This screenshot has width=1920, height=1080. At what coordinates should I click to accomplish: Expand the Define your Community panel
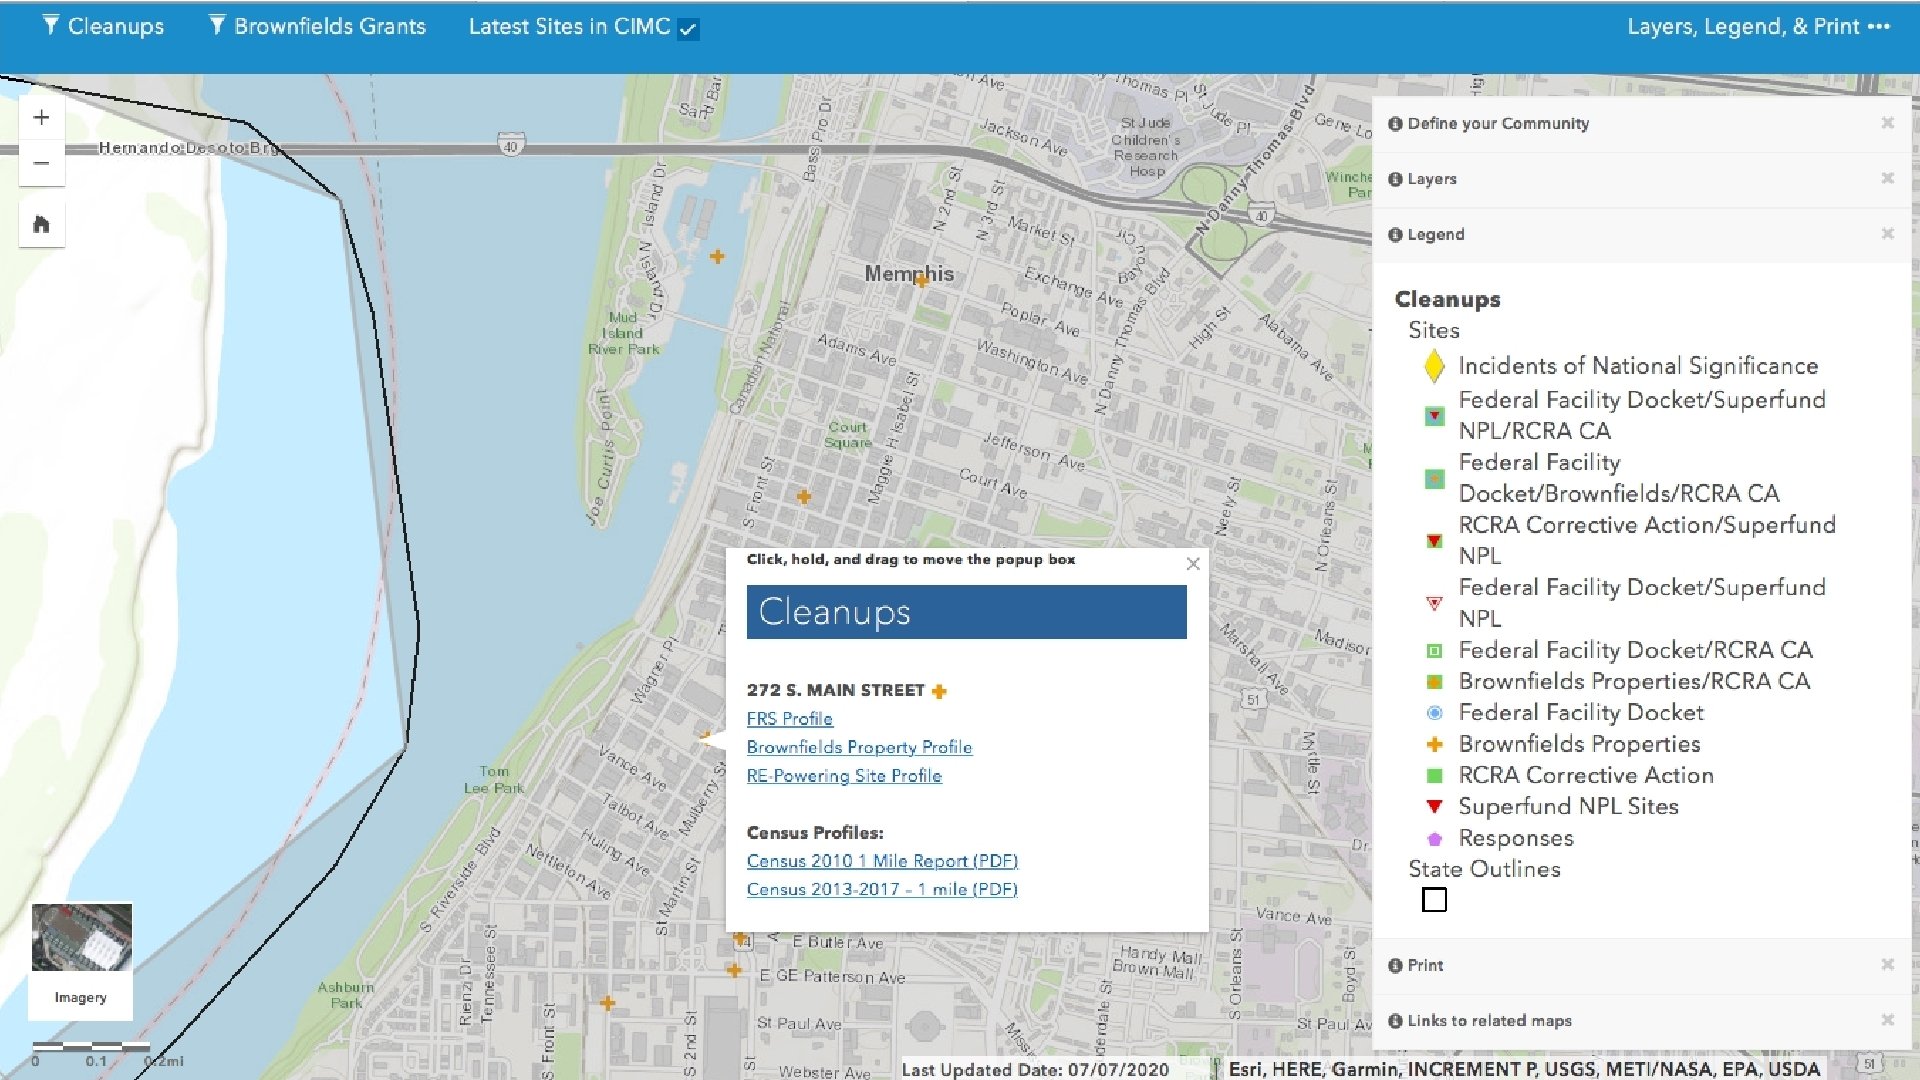(1497, 124)
